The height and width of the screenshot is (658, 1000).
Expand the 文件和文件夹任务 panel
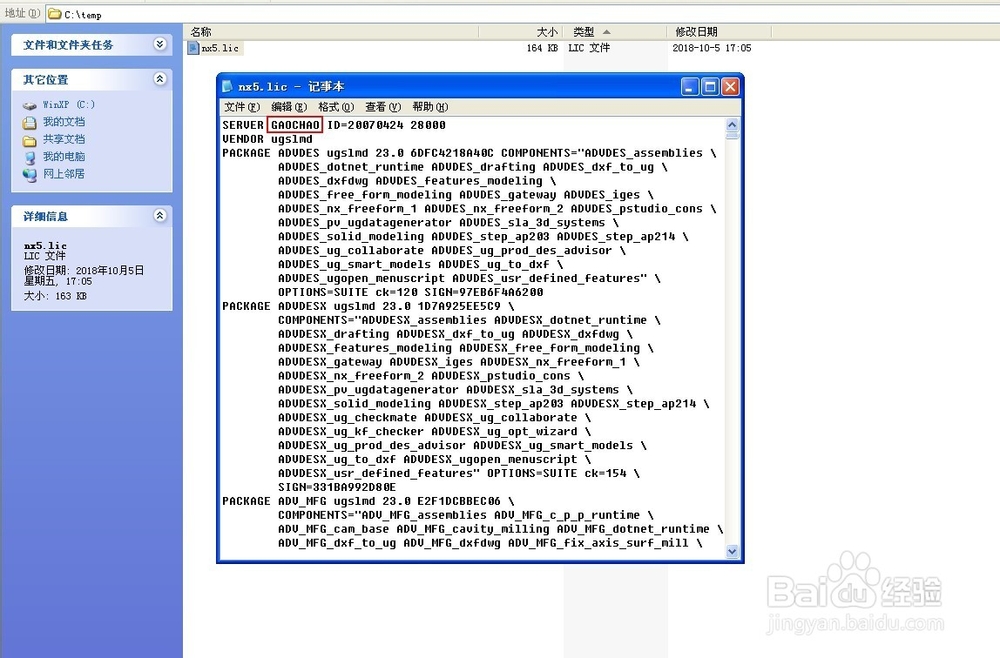160,44
